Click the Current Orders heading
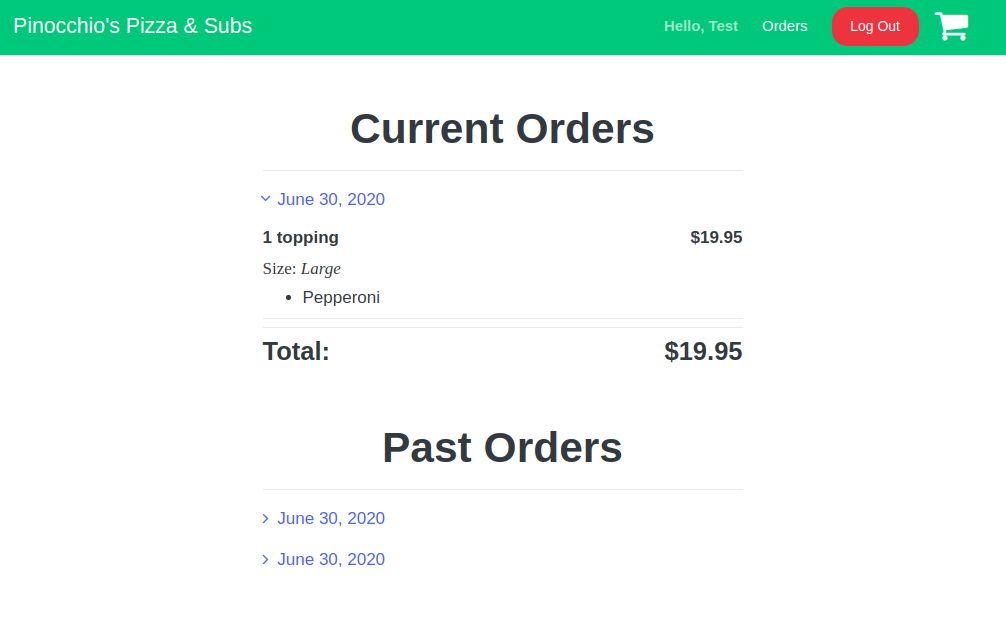The image size is (1006, 618). pyautogui.click(x=502, y=129)
